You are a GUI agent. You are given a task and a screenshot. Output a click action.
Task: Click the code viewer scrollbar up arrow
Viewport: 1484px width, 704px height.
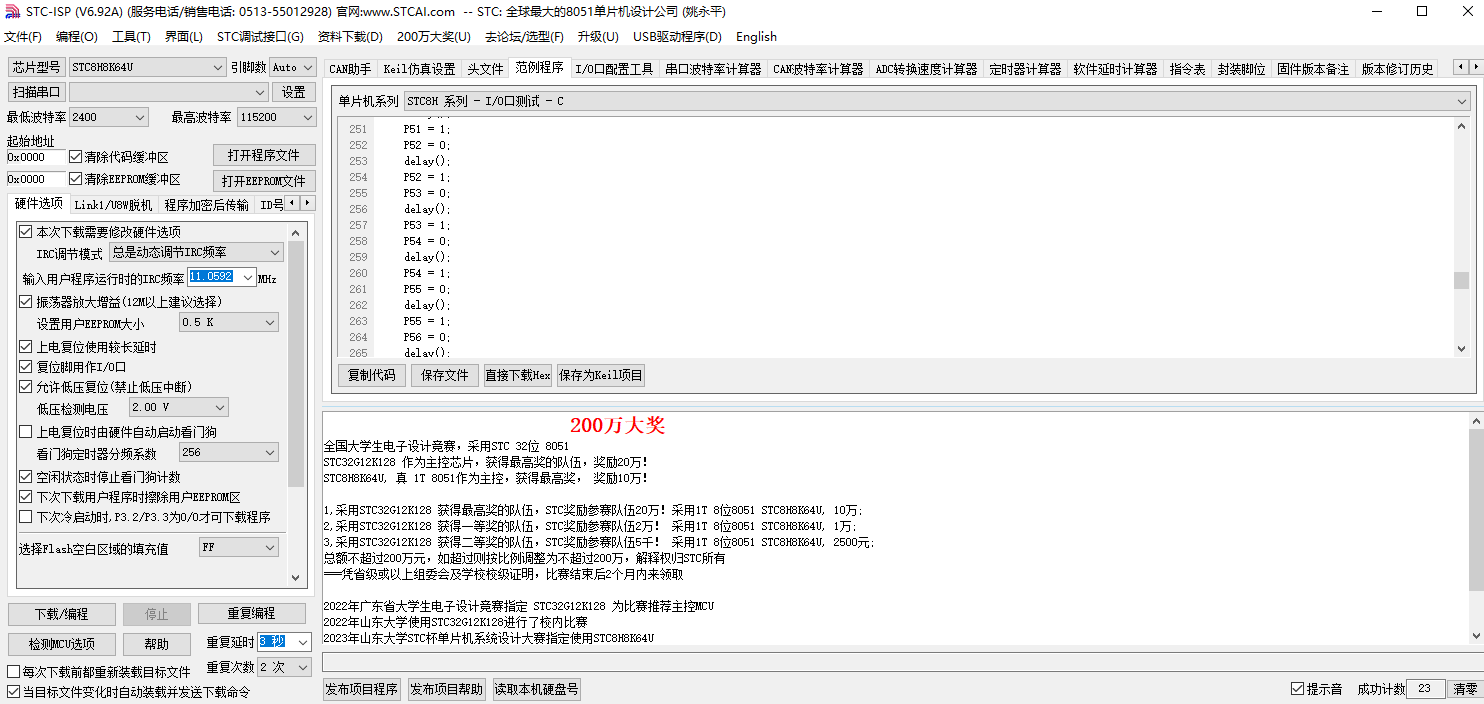1462,126
